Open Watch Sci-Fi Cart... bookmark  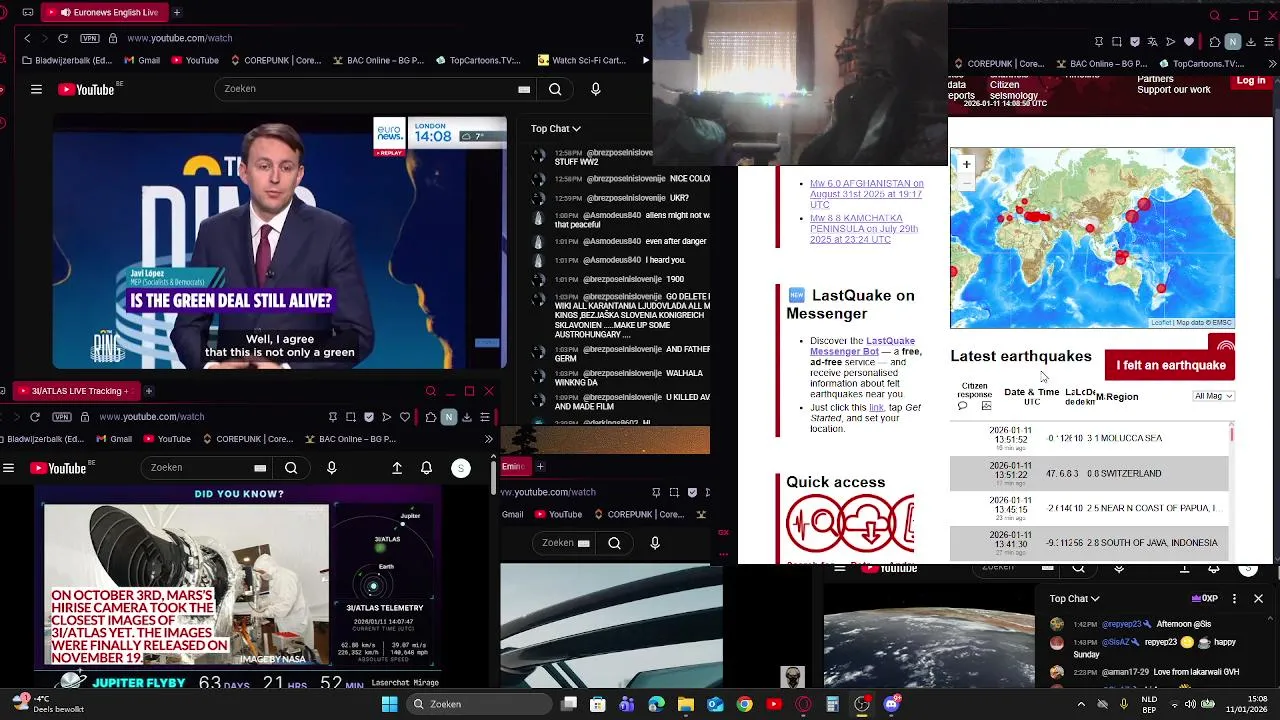point(581,60)
